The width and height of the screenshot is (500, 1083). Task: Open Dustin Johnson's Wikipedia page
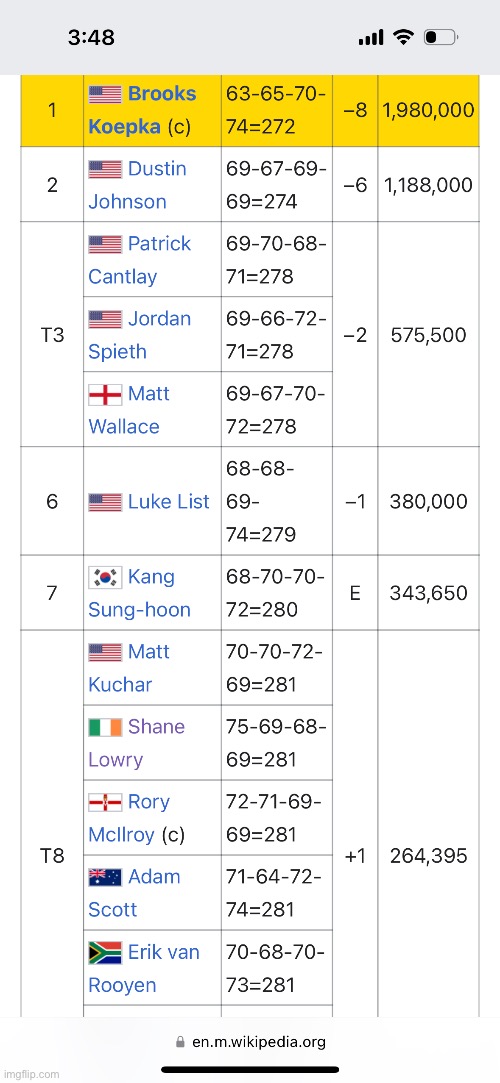pos(137,185)
